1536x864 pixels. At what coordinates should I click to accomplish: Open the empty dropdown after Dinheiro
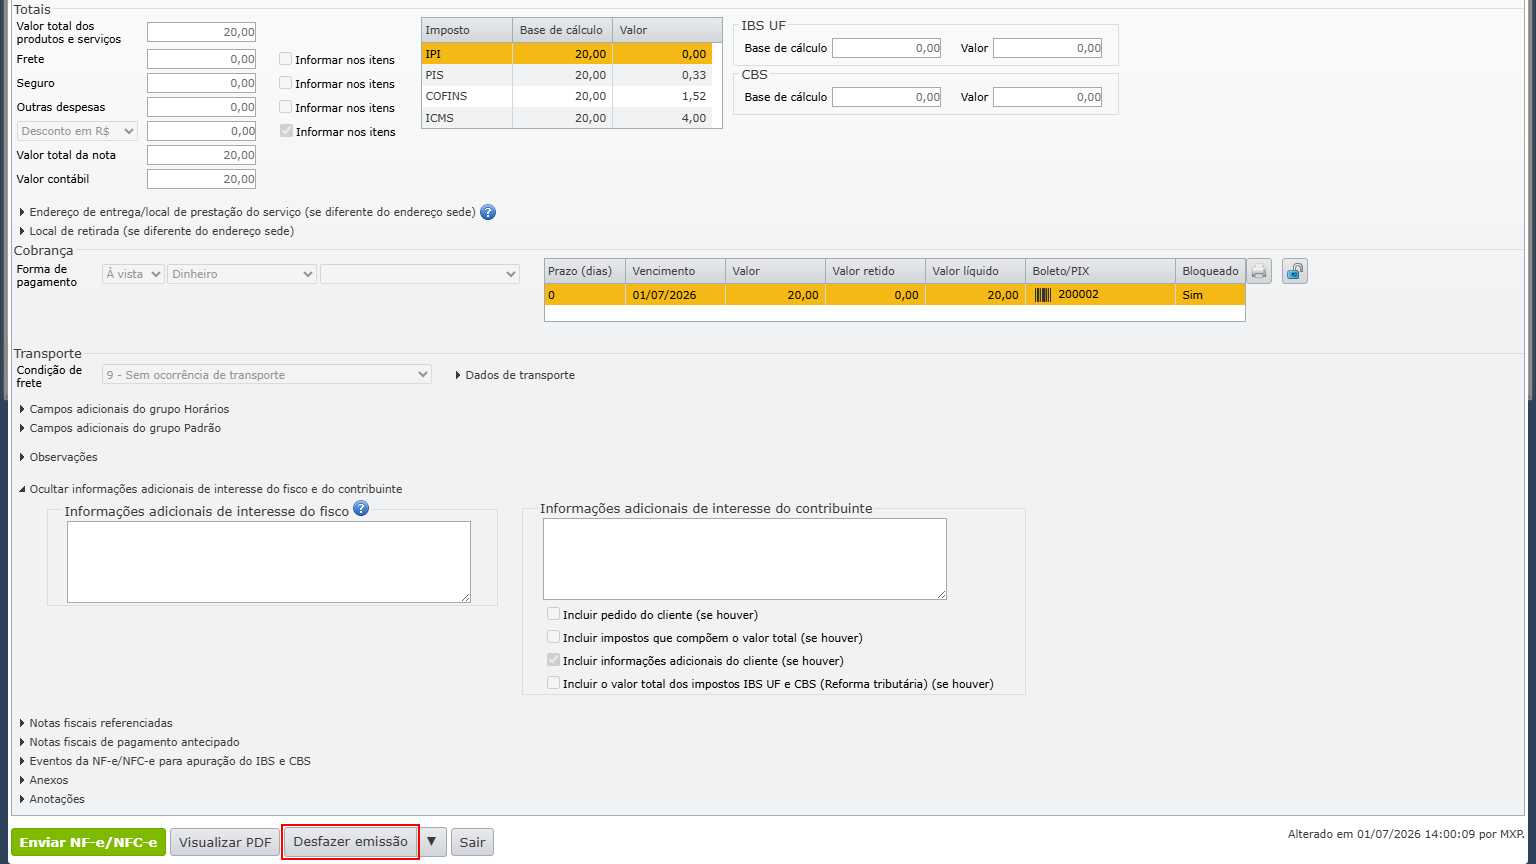click(x=420, y=274)
